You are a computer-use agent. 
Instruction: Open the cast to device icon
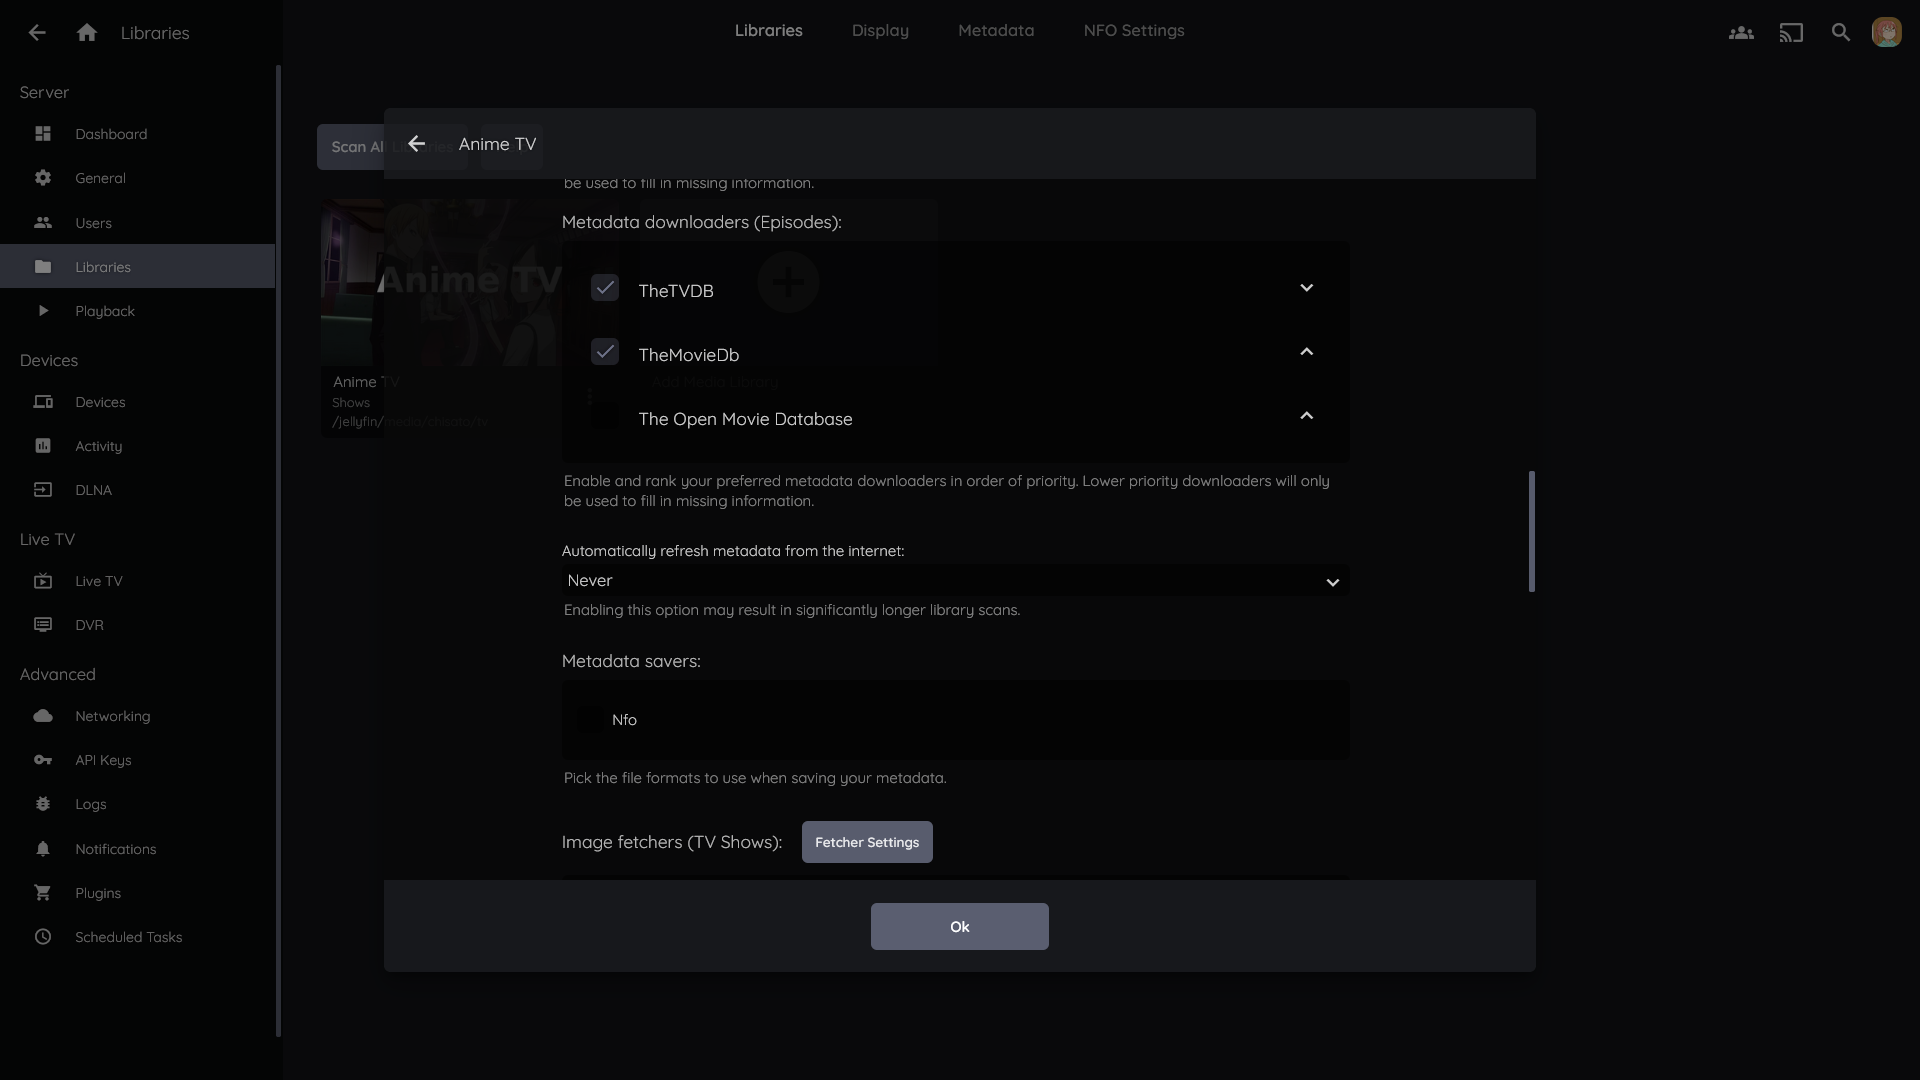point(1791,33)
